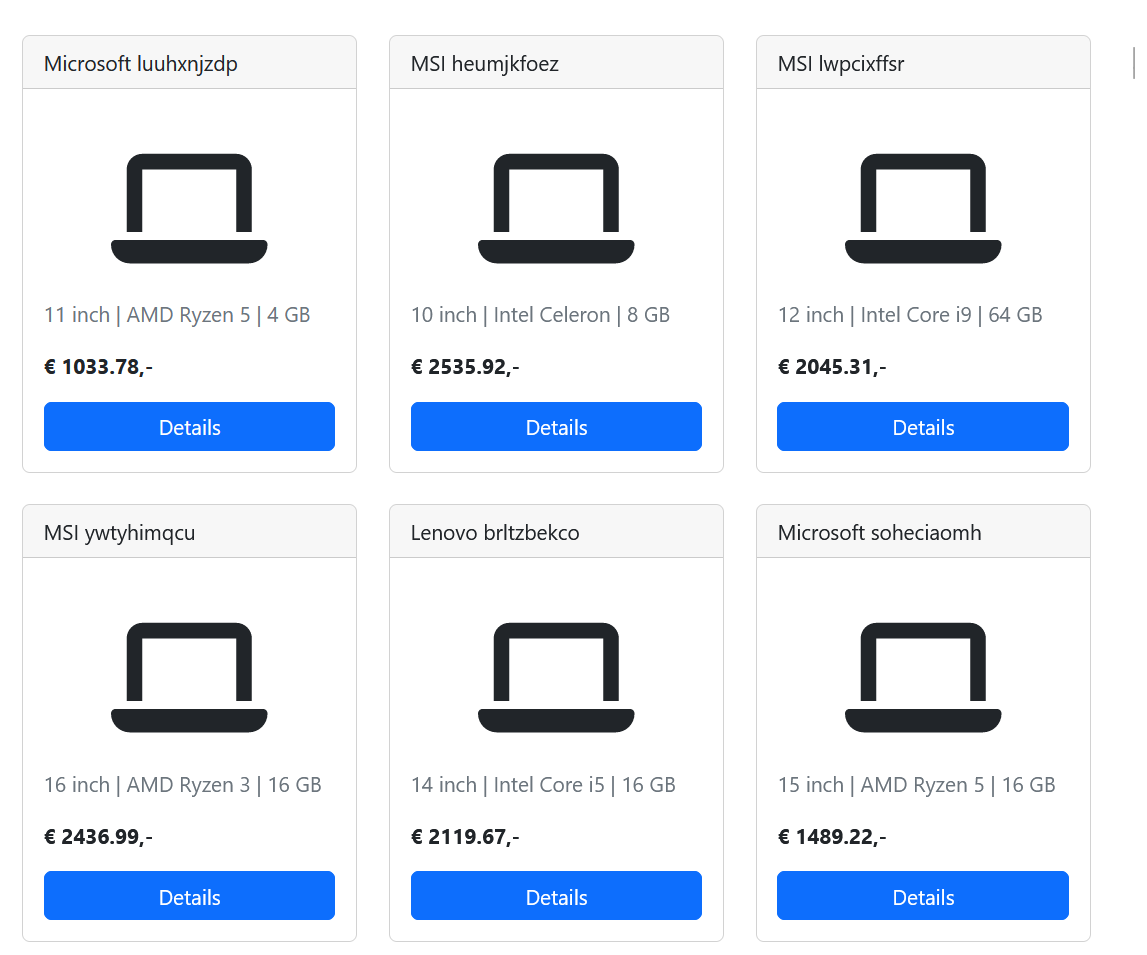The height and width of the screenshot is (955, 1147).
Task: View Details of Microsoft soheciaomh
Action: click(923, 896)
